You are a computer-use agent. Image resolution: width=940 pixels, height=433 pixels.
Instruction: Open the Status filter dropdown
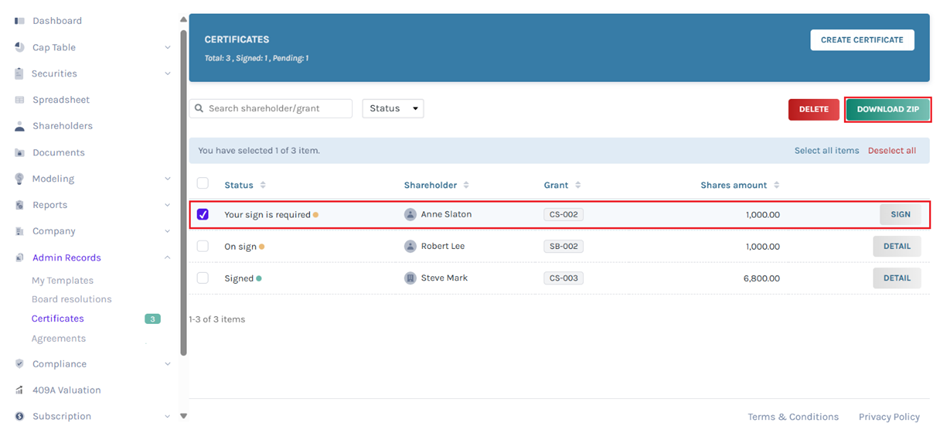click(393, 109)
